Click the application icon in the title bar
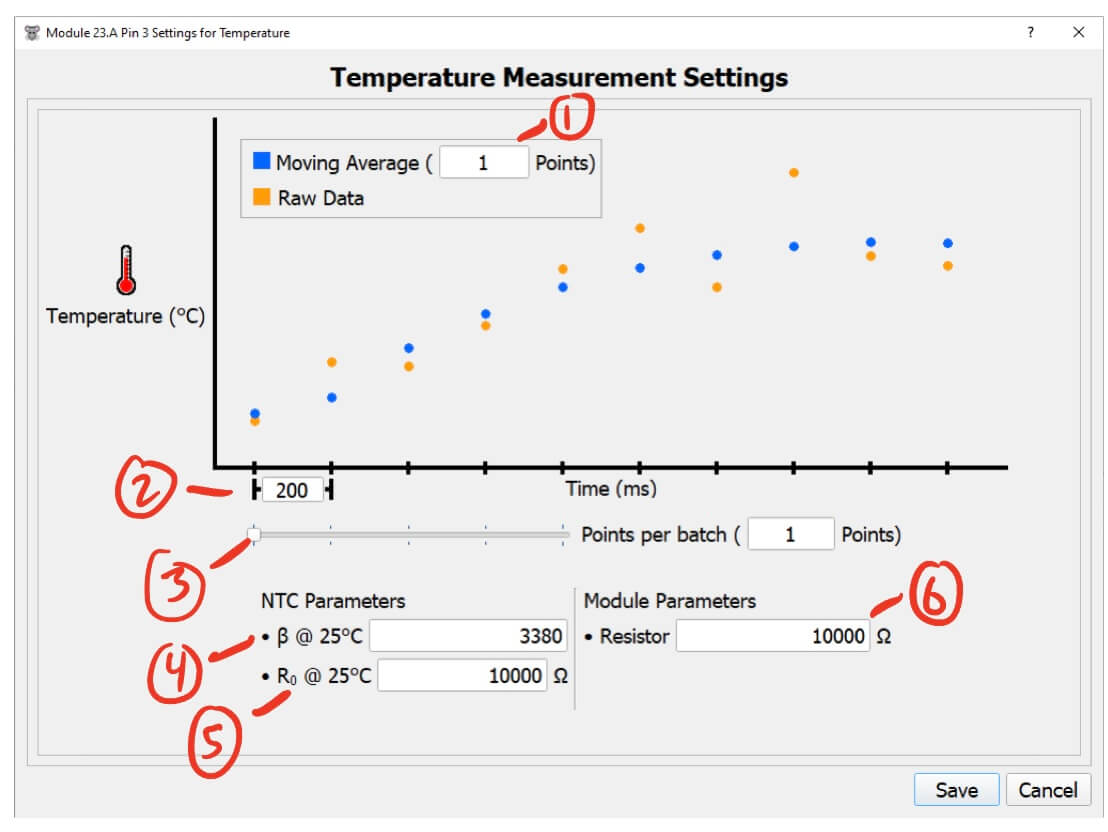1108x832 pixels. pyautogui.click(x=32, y=33)
